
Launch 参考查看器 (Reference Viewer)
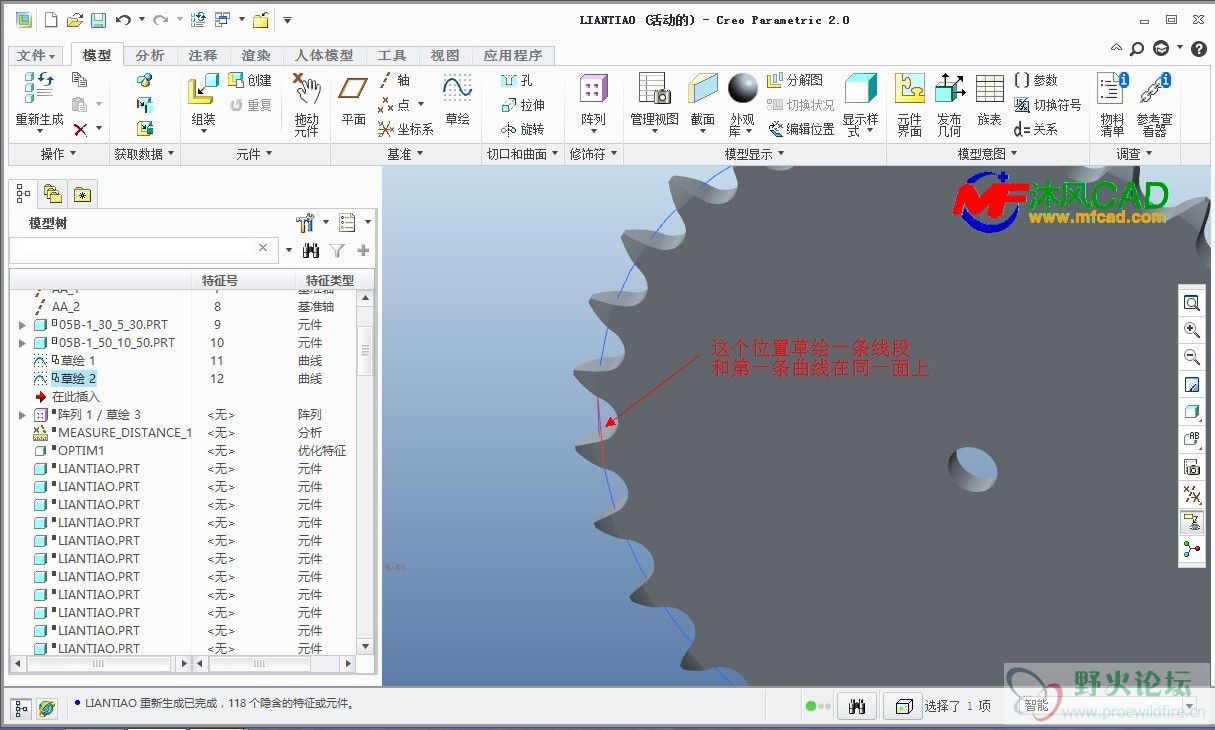[1155, 104]
